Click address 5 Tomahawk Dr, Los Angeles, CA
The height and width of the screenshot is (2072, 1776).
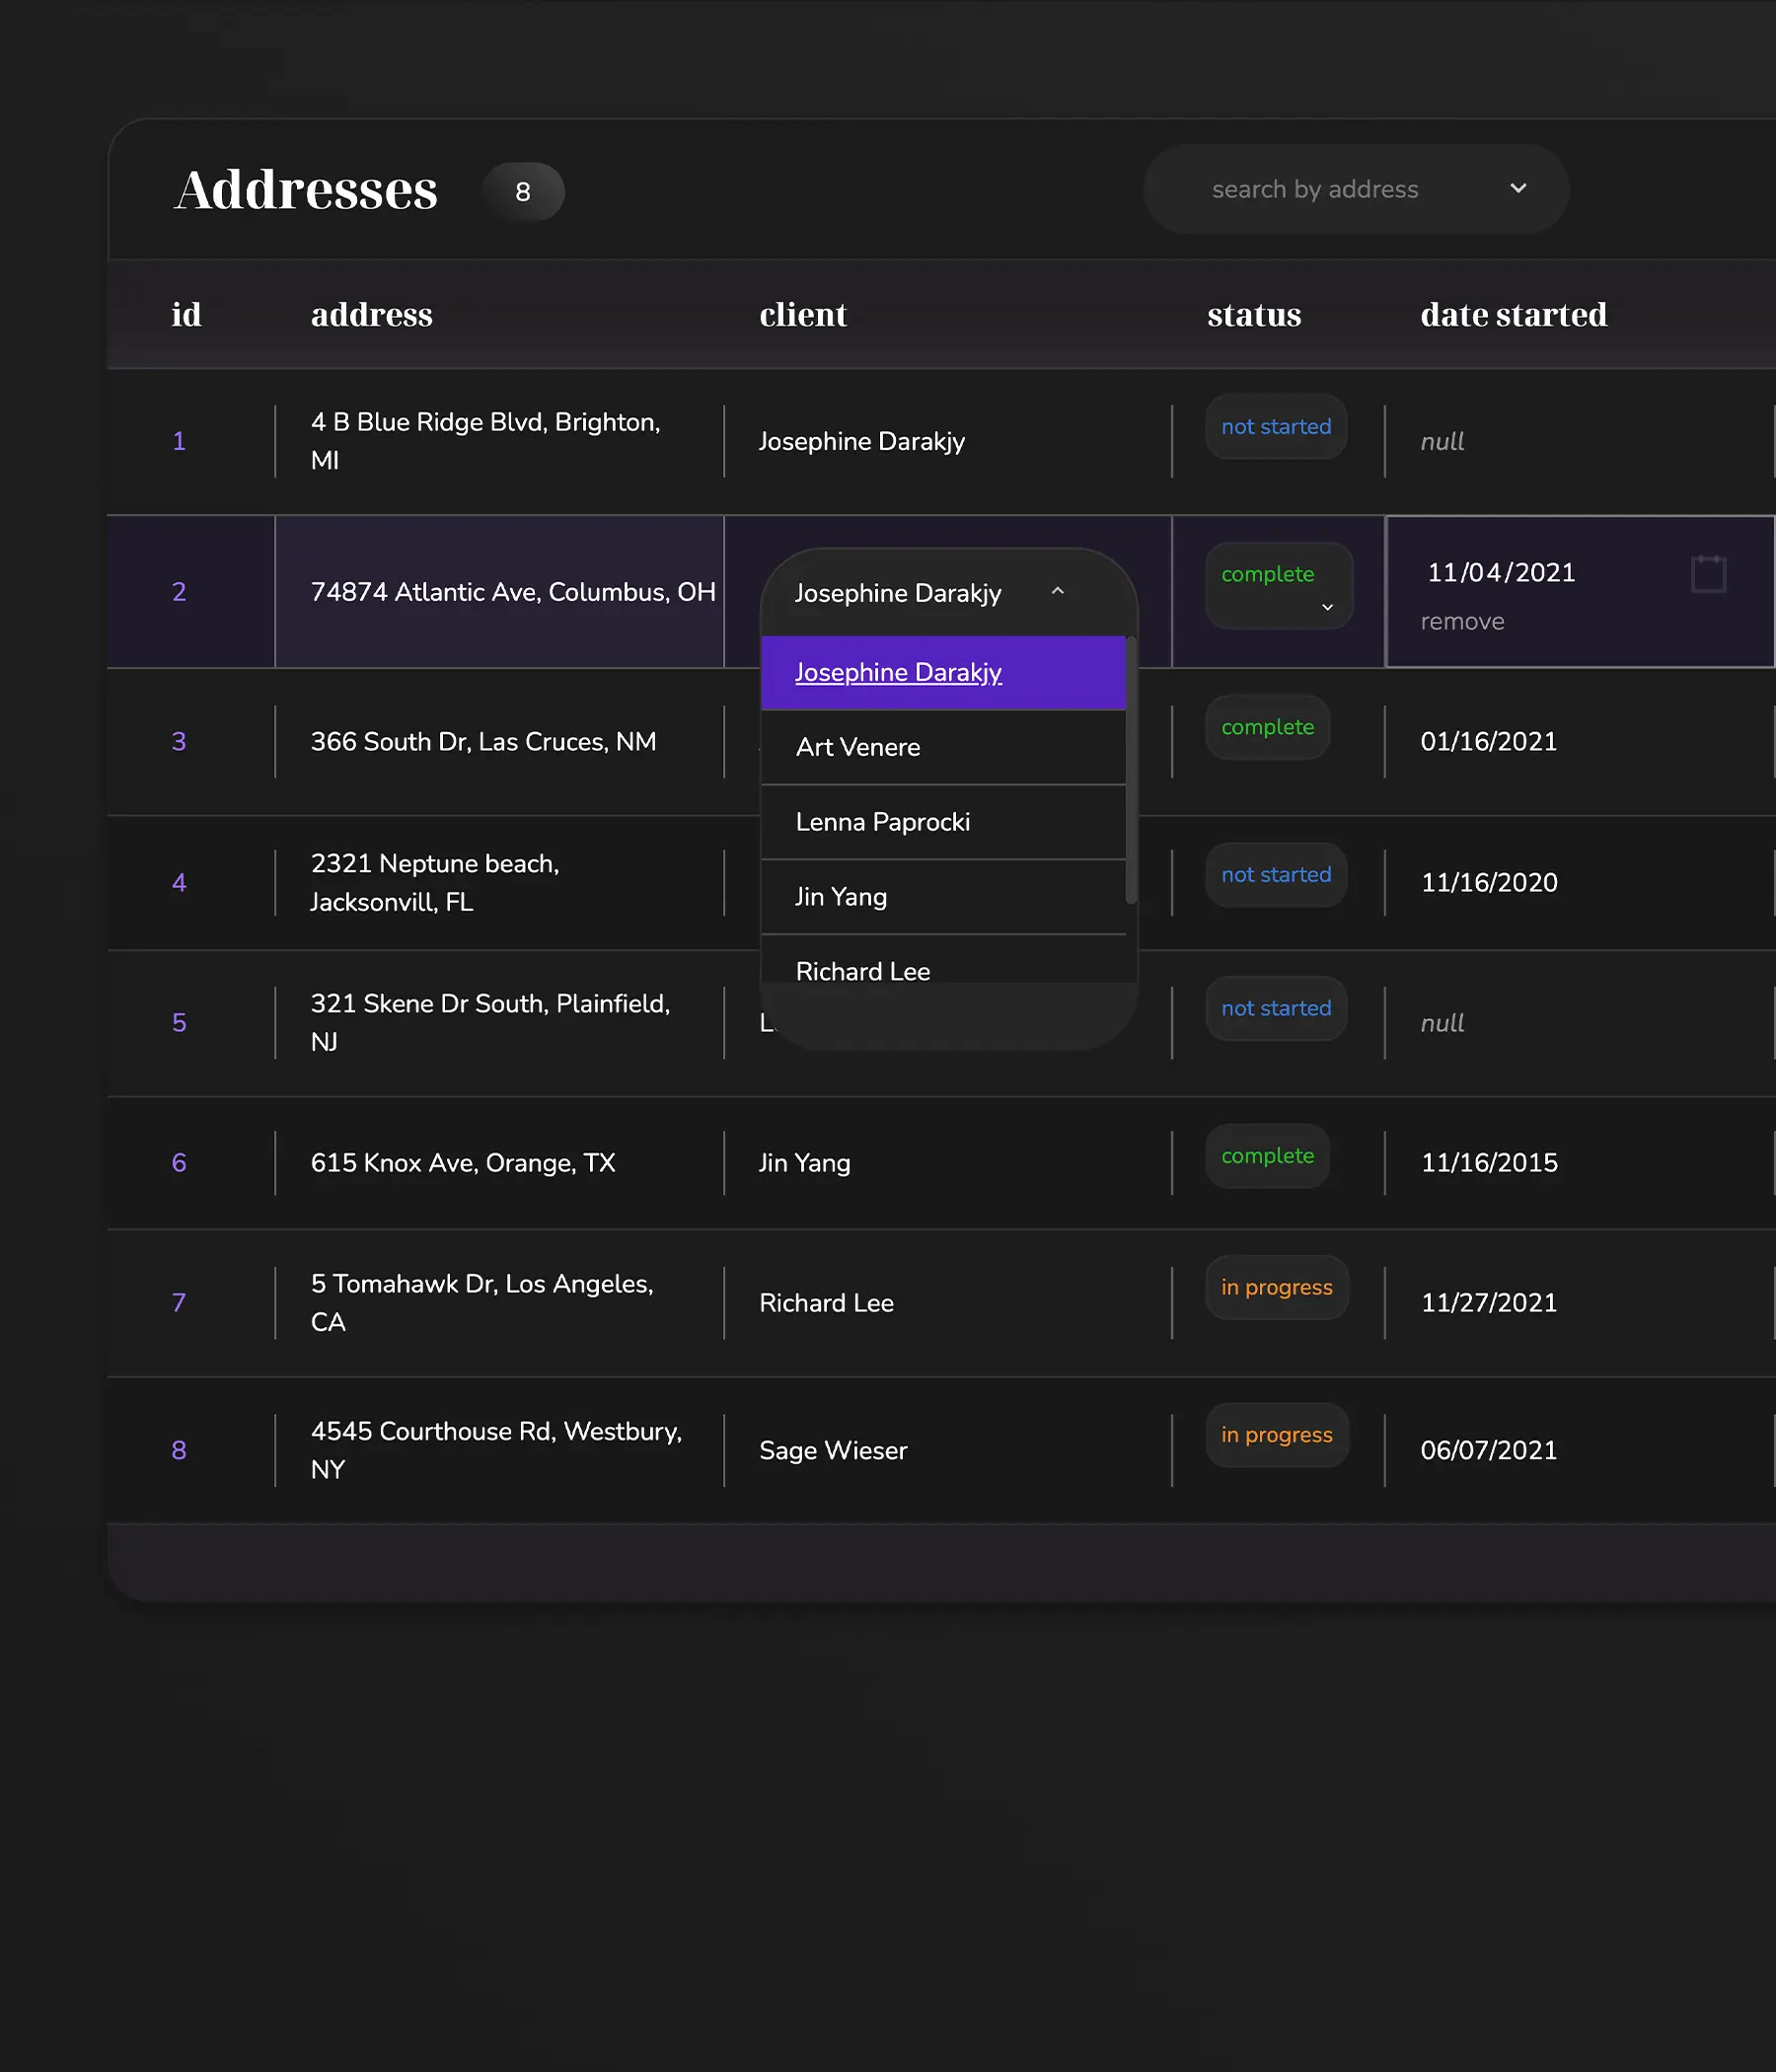[x=482, y=1303]
